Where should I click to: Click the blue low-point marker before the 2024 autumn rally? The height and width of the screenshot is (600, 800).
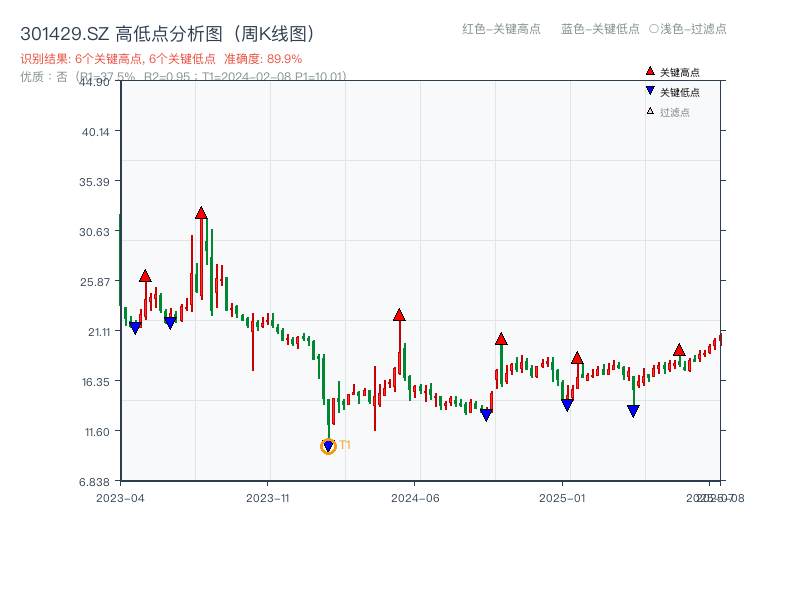487,414
